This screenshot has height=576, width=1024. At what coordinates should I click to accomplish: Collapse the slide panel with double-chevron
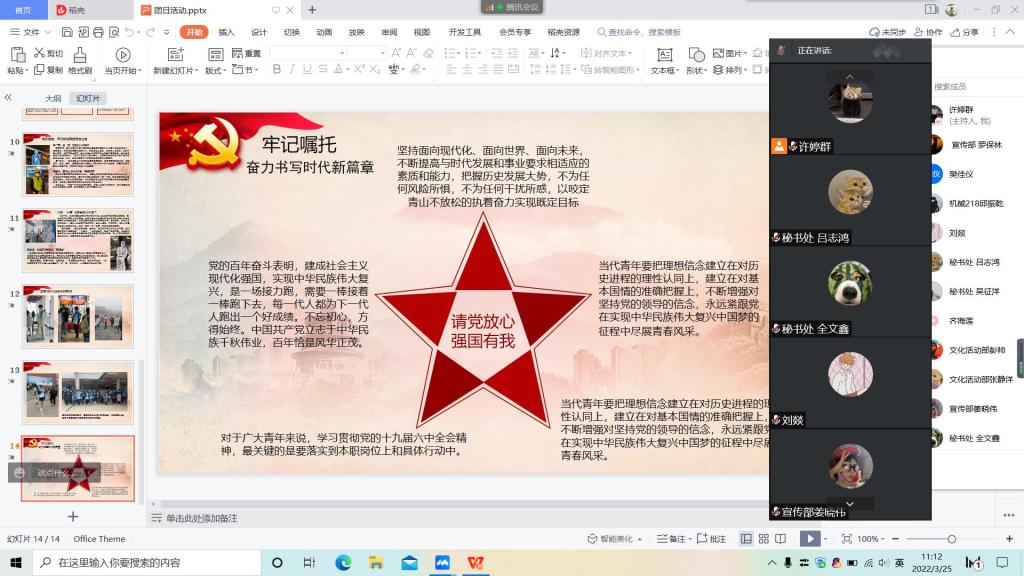click(8, 98)
